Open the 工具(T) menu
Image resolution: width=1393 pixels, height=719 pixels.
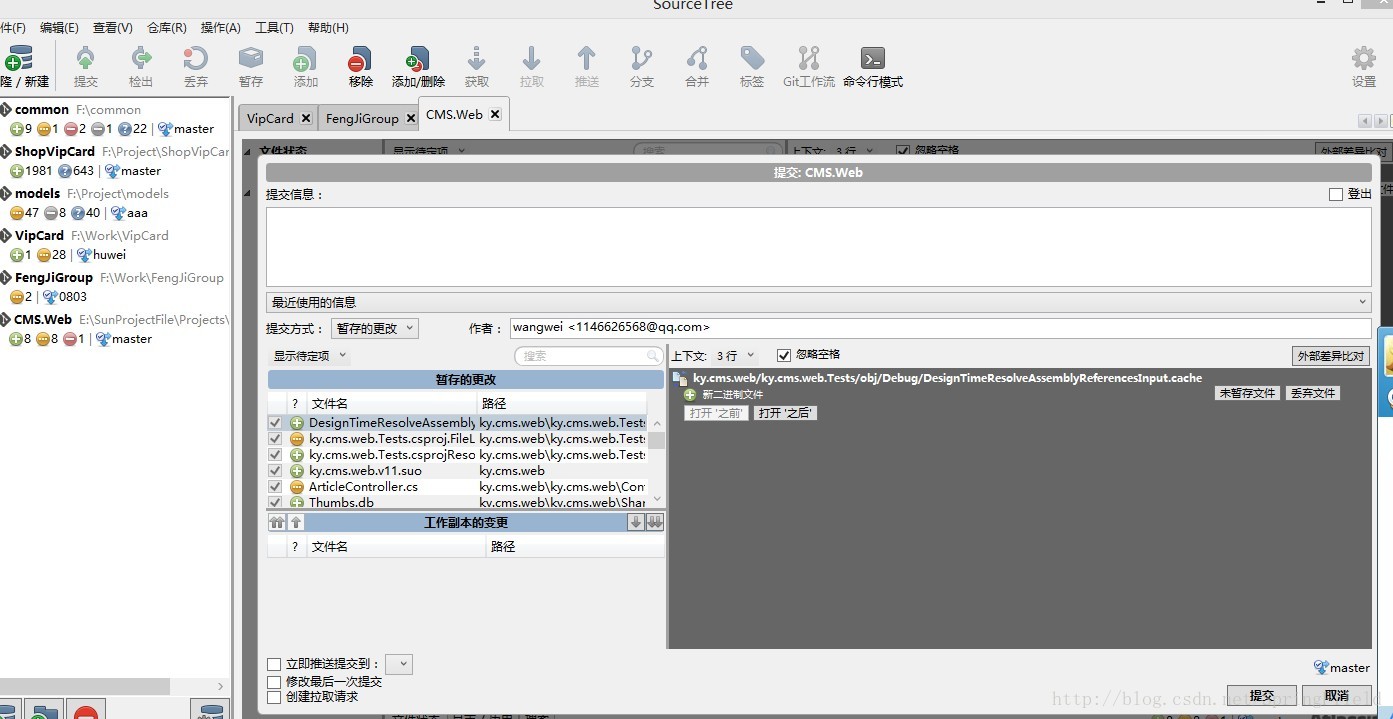click(x=274, y=28)
